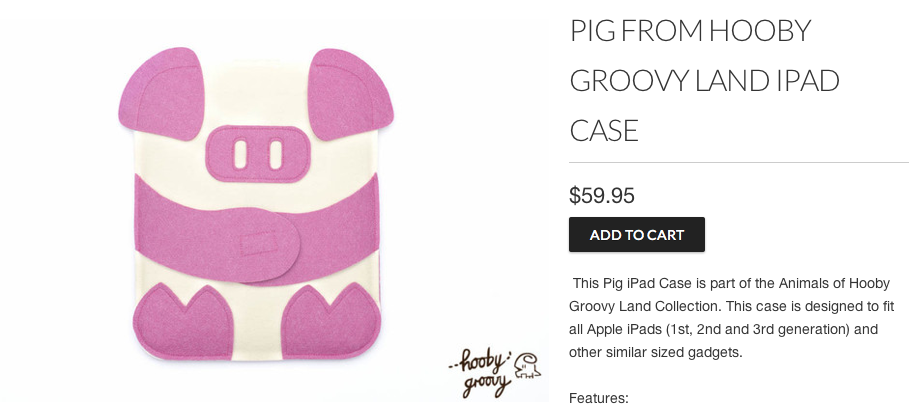The height and width of the screenshot is (413, 910).
Task: Click the pig's pink snout
Action: click(258, 154)
